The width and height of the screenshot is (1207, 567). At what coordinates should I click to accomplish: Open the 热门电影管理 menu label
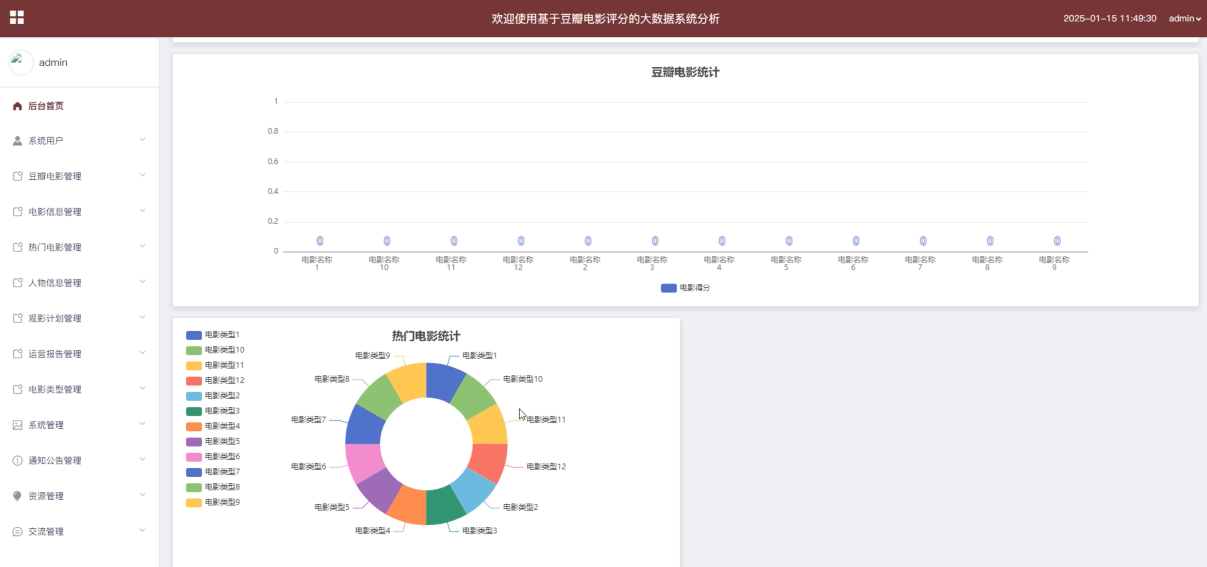pos(55,248)
